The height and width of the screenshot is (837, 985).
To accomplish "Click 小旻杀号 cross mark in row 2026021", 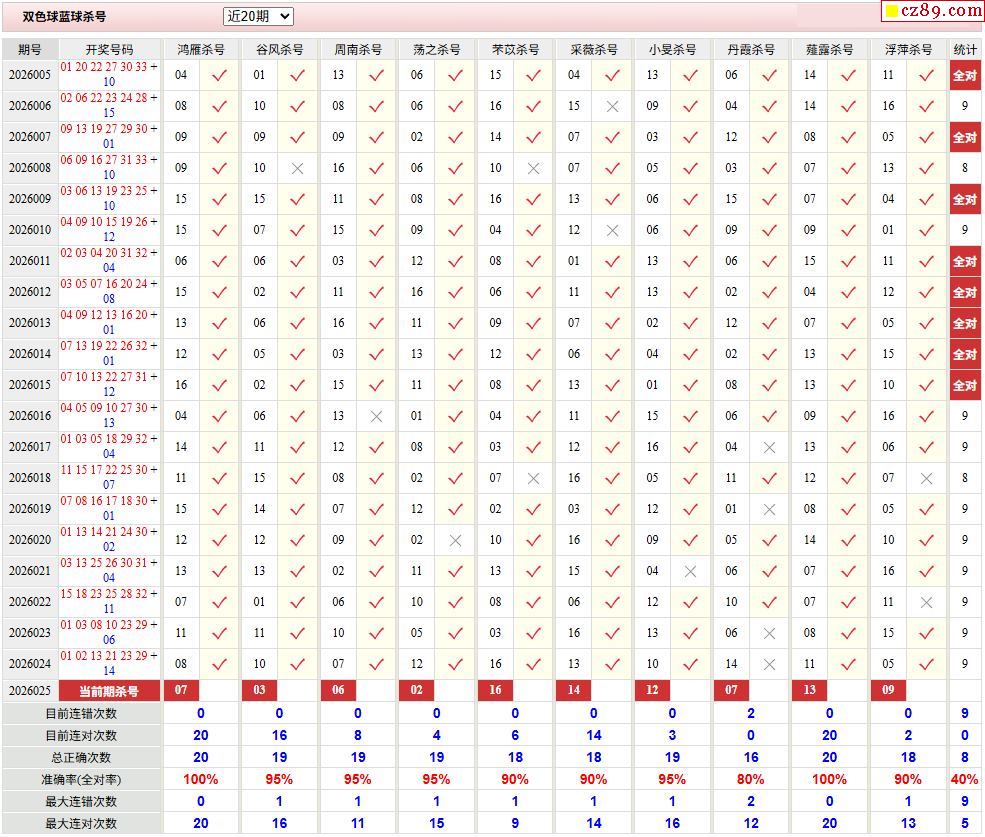I will [x=690, y=571].
